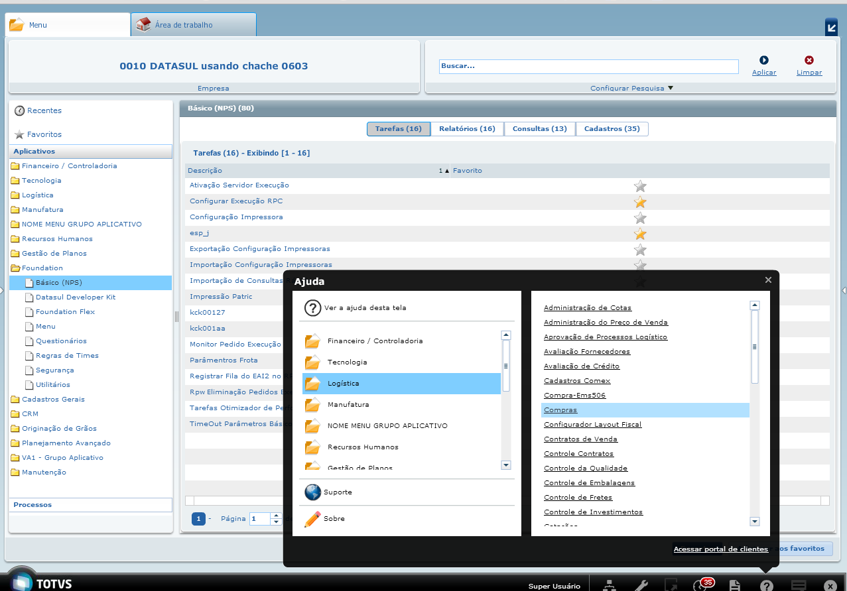Expand Configurar Pesquisa dropdown

(631, 88)
